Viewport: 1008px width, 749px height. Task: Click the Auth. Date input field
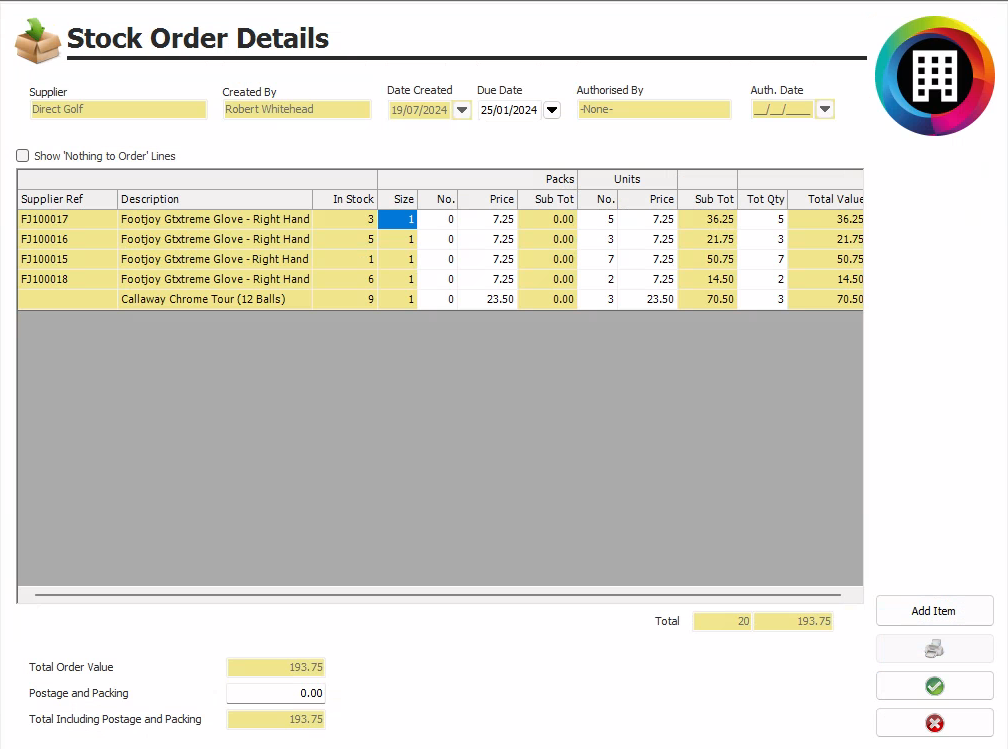(783, 109)
